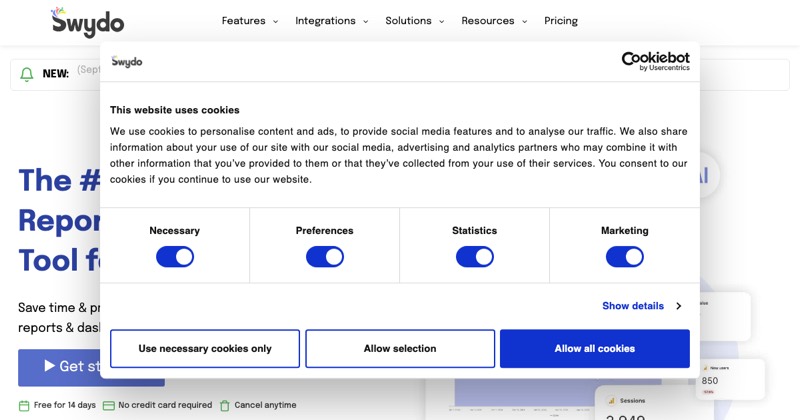Expand the Resources dropdown chevron
Image resolution: width=800 pixels, height=420 pixels.
tap(524, 21)
